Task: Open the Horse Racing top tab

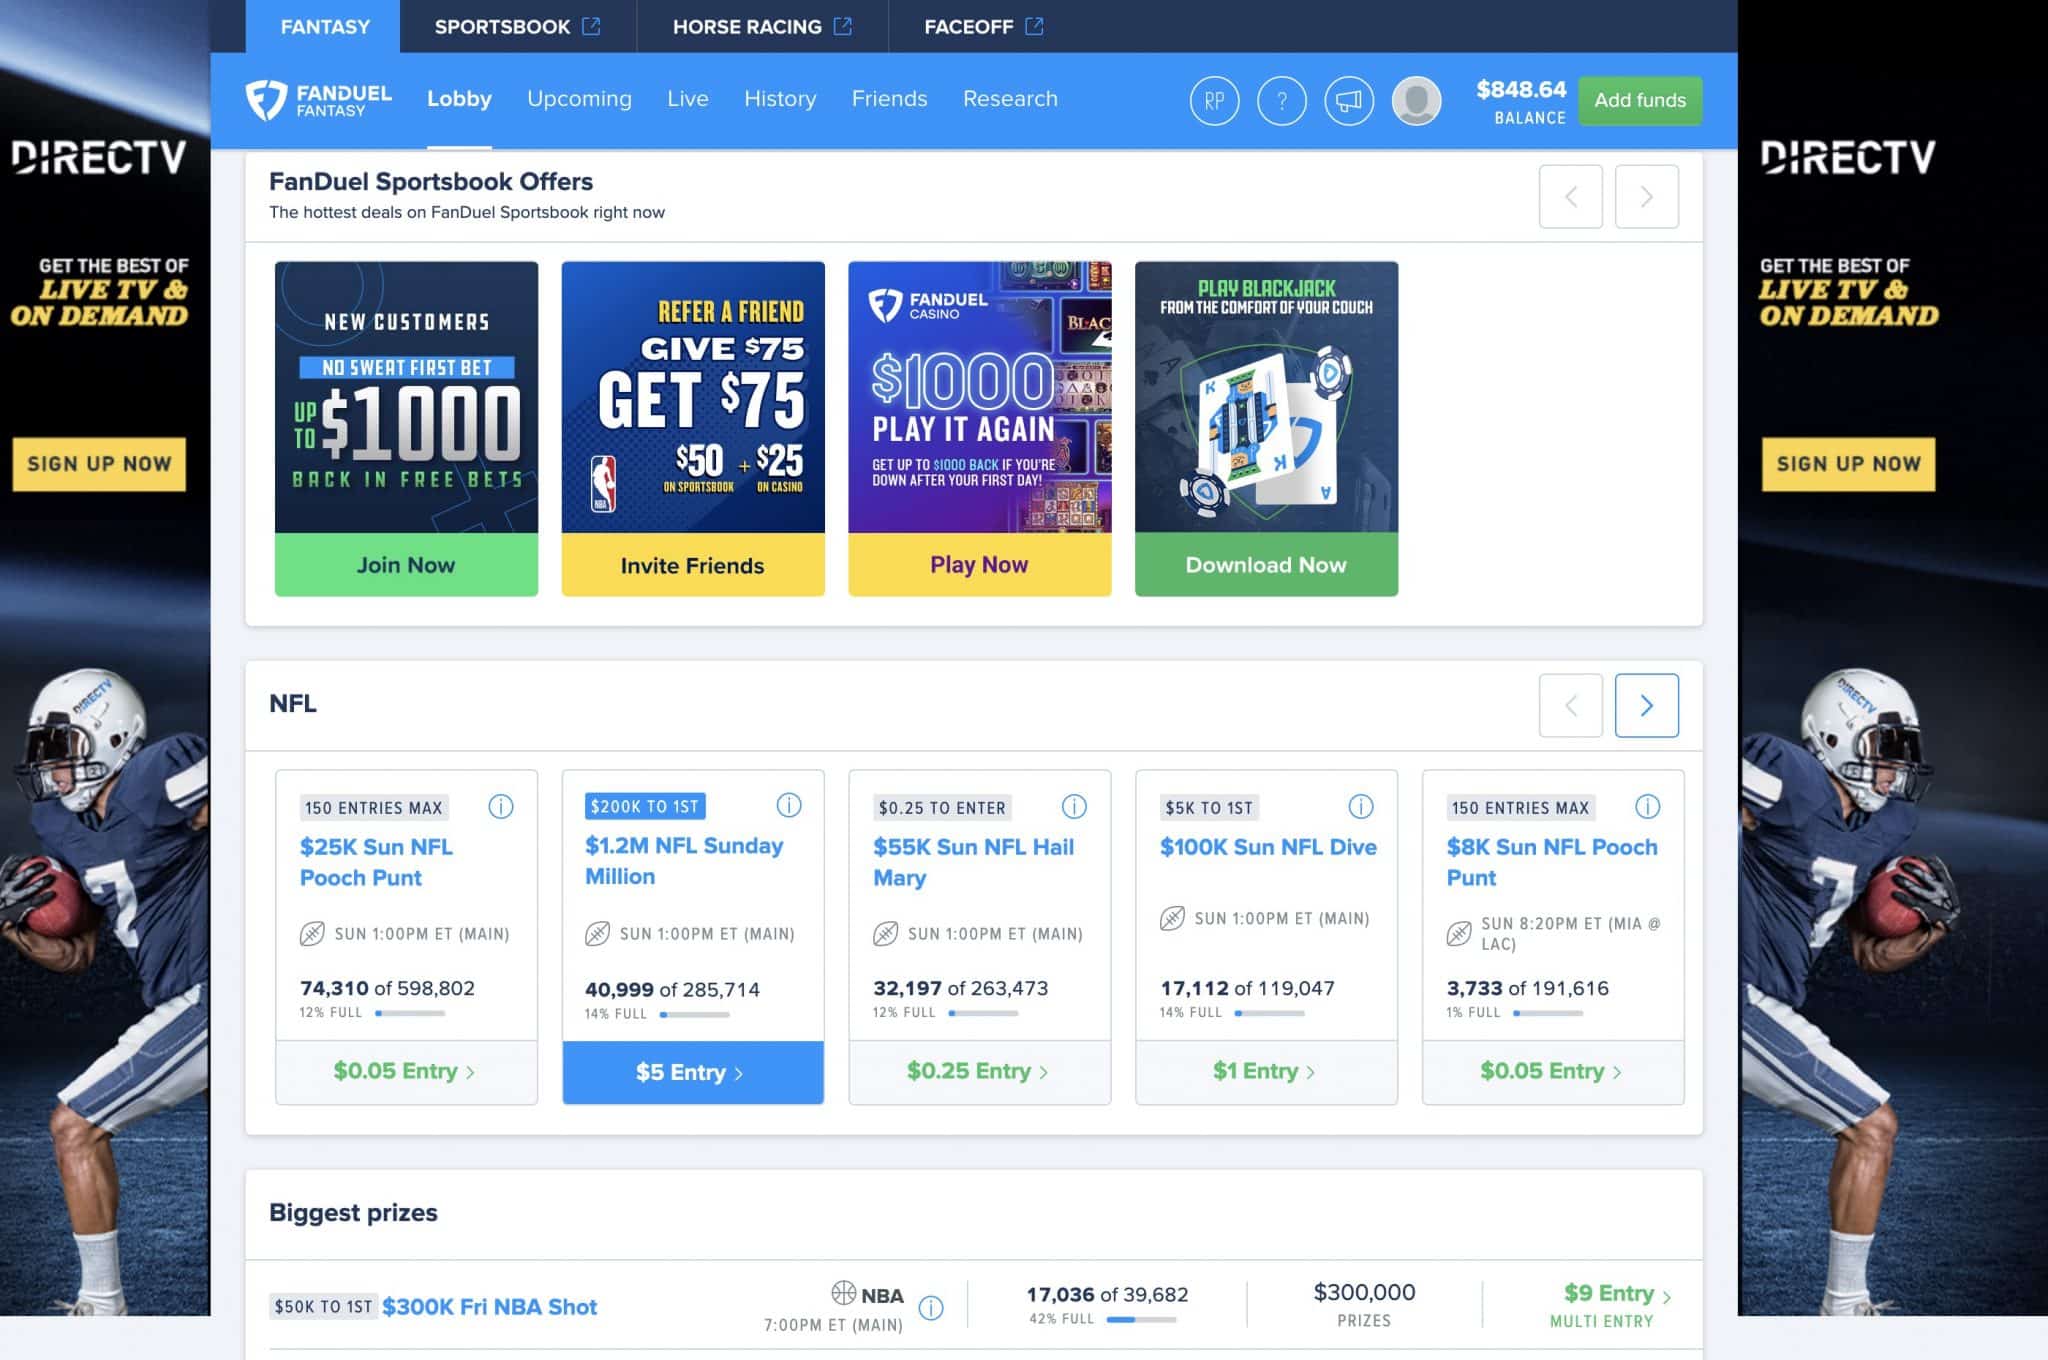Action: coord(762,26)
